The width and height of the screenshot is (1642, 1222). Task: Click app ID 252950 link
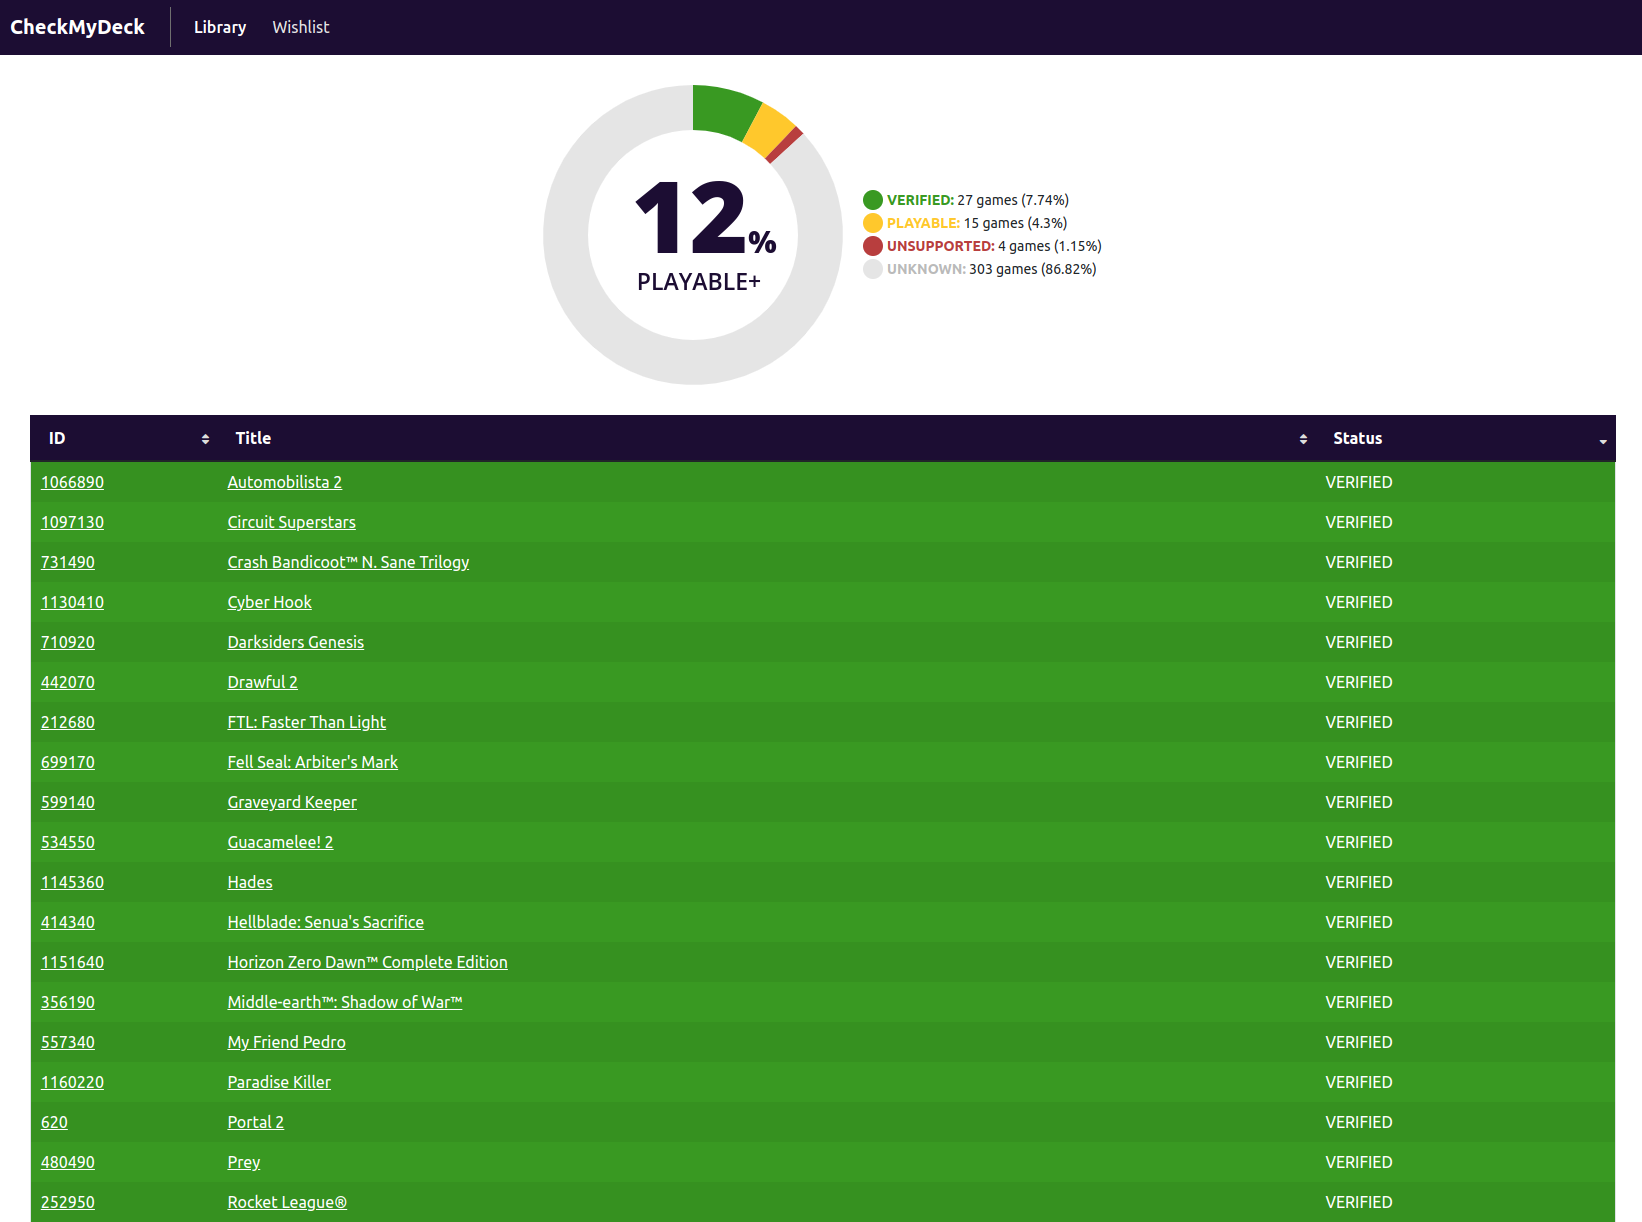(68, 1202)
